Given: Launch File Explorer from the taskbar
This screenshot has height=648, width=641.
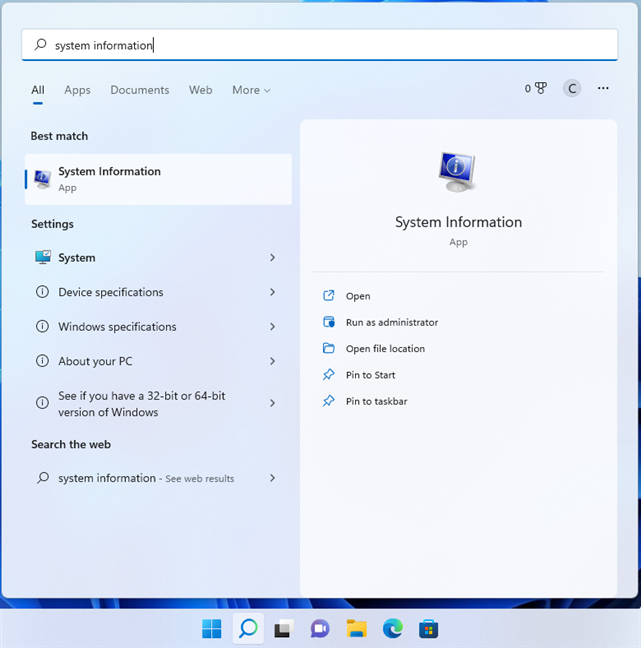Looking at the screenshot, I should pos(356,629).
